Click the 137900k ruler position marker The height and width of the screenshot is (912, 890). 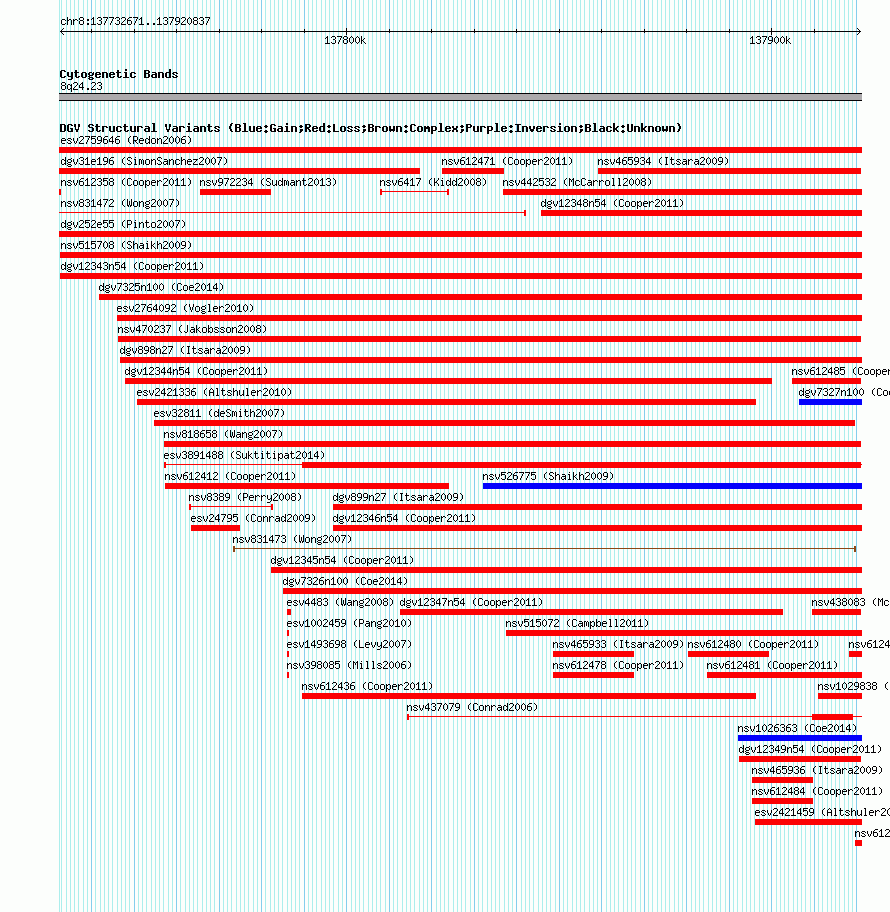coord(770,40)
